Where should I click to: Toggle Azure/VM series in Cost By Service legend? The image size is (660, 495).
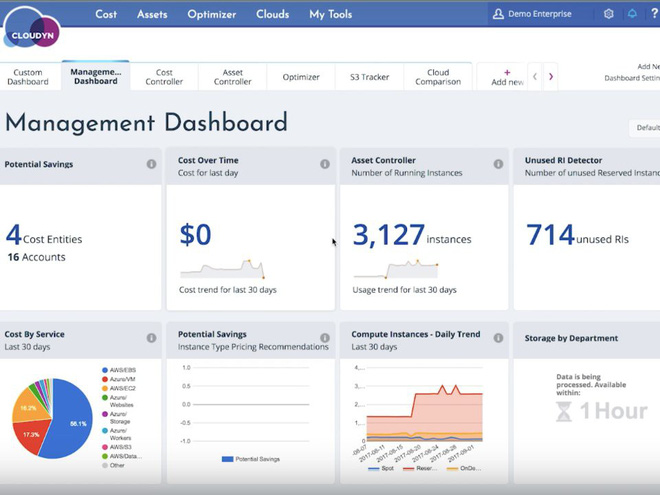(x=118, y=380)
